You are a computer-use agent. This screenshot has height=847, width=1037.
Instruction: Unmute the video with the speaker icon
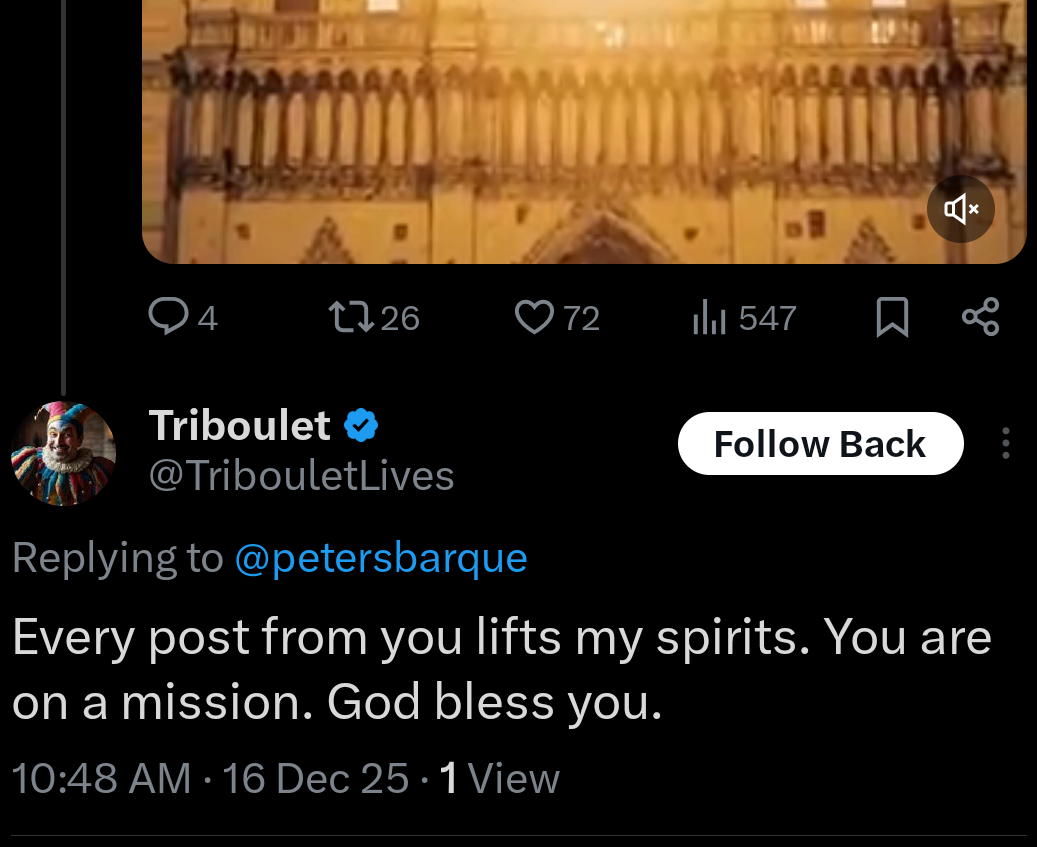point(960,209)
